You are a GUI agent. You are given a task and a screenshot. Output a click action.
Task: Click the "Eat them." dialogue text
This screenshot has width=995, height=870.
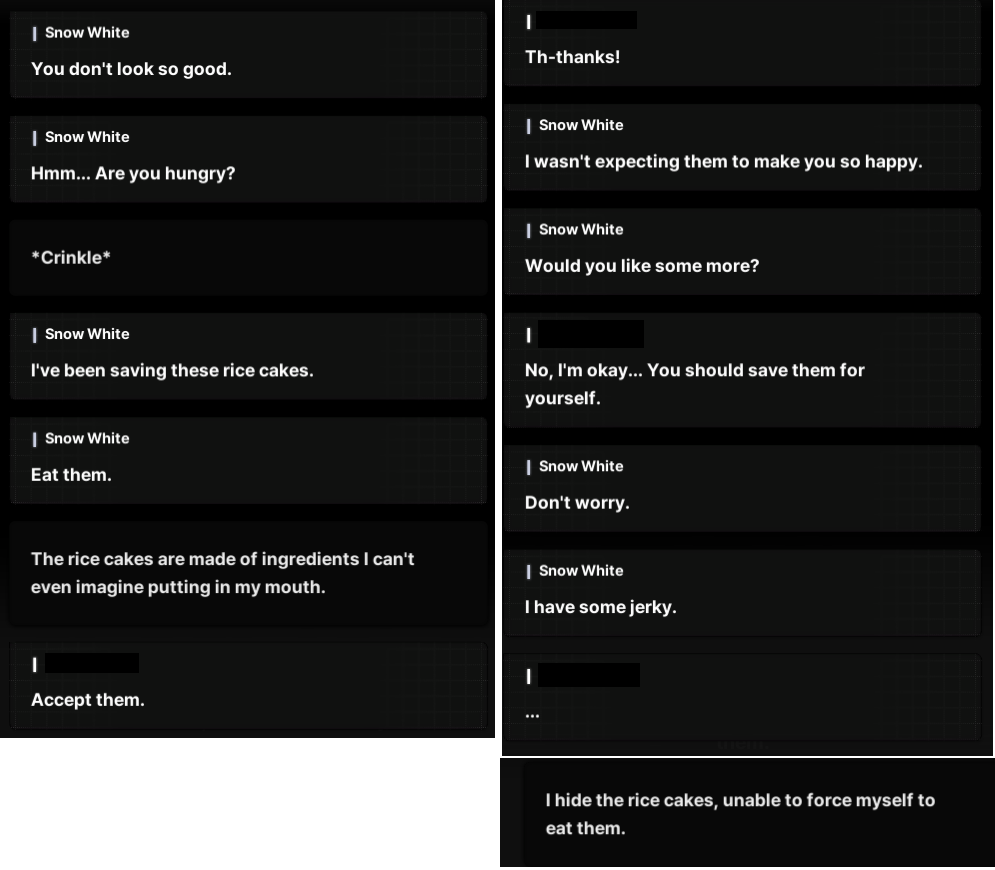(x=71, y=475)
